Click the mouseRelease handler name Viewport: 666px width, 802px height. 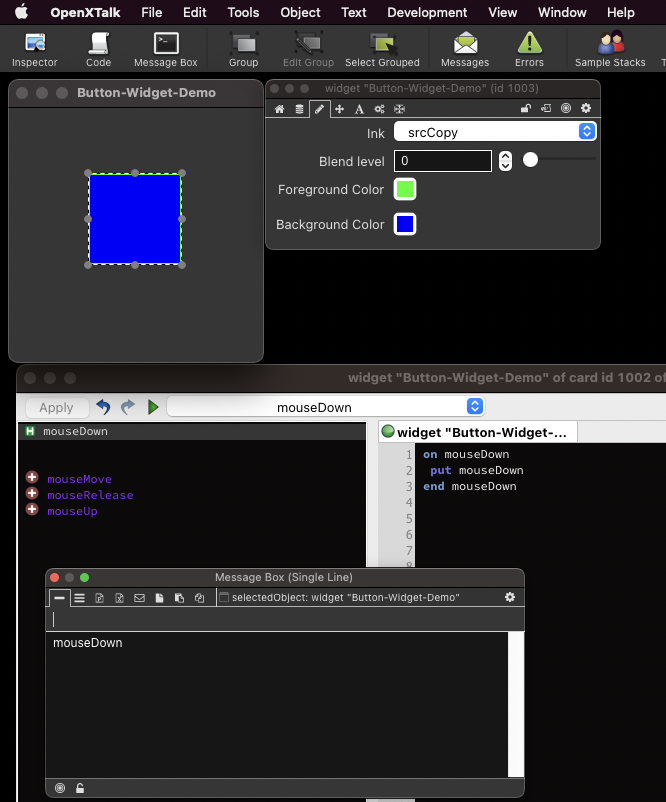coord(90,495)
